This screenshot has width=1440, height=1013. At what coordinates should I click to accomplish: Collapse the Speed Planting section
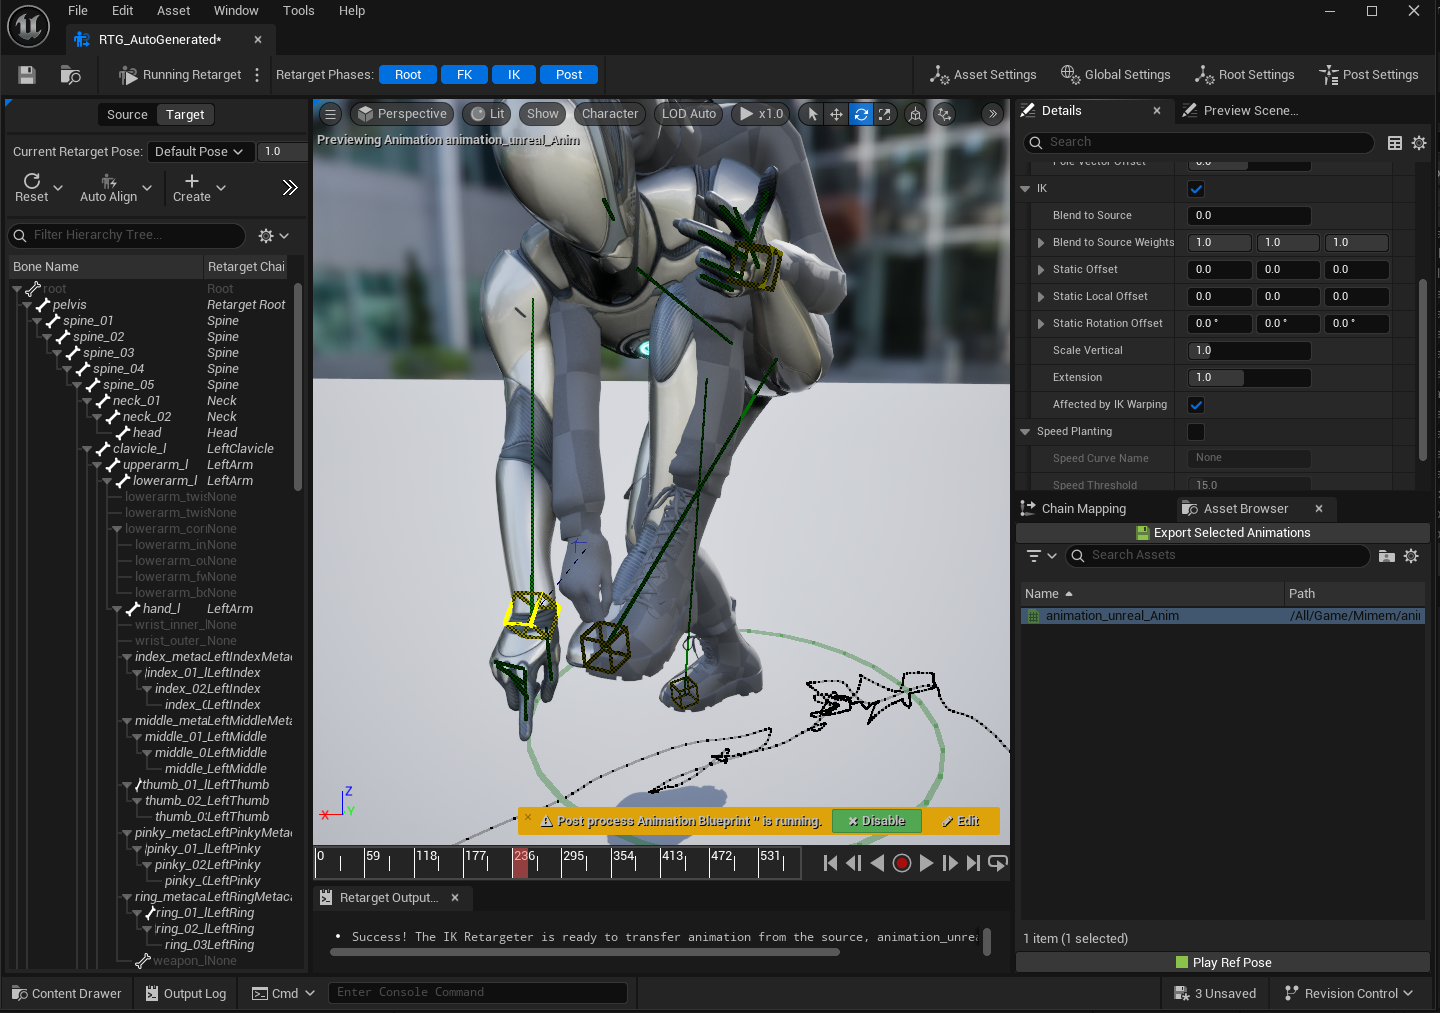[x=1025, y=432]
